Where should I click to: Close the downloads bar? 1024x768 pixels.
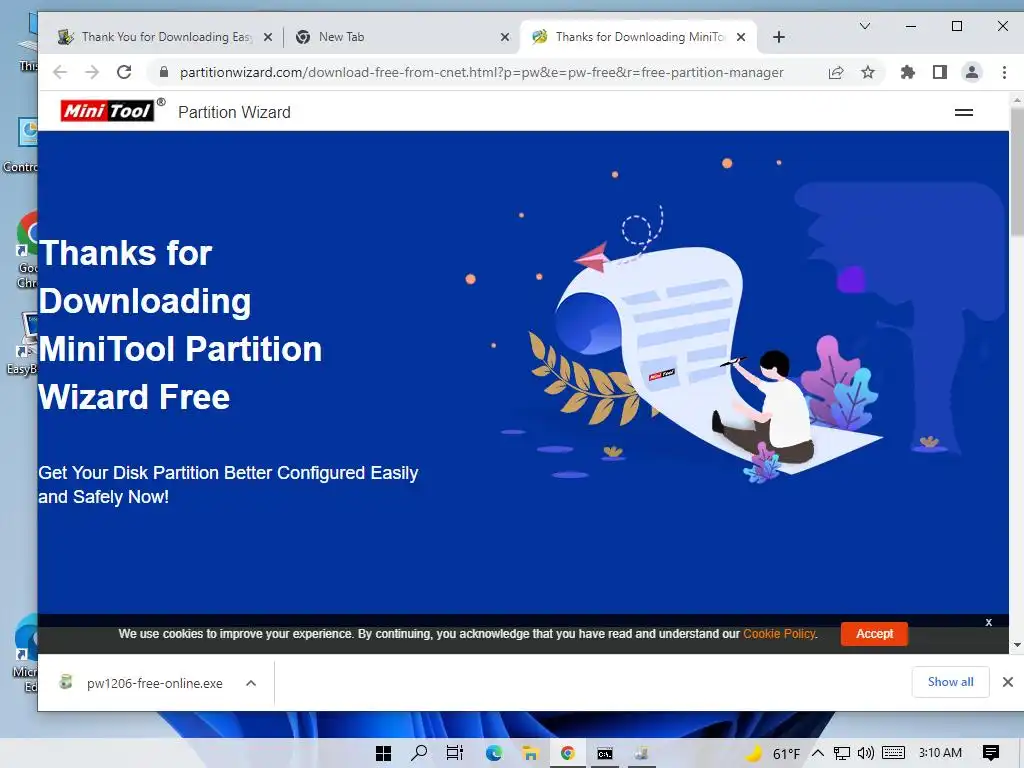tap(1008, 682)
